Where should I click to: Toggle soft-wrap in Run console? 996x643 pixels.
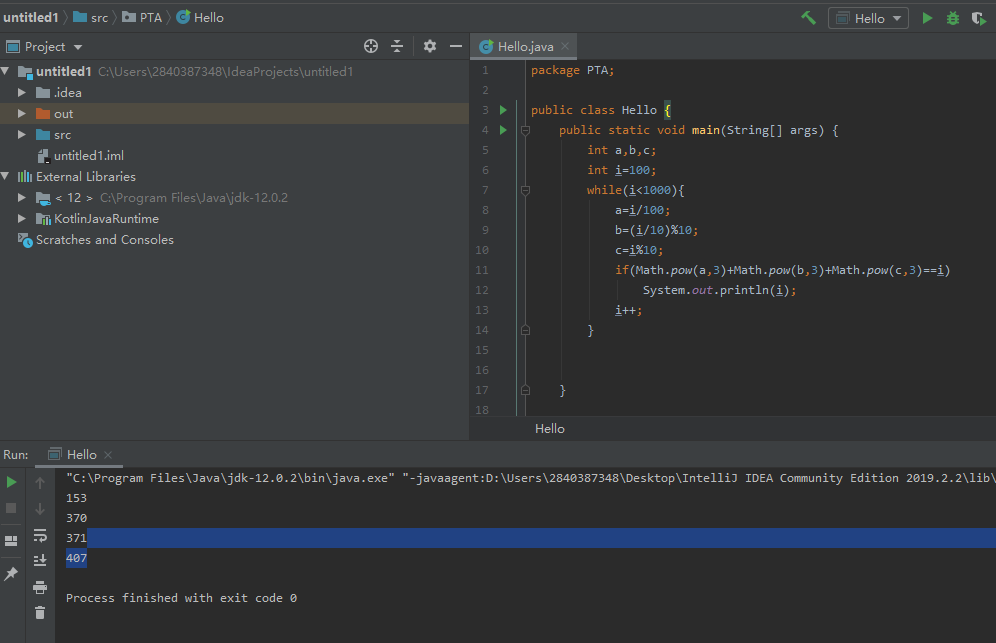click(x=40, y=535)
